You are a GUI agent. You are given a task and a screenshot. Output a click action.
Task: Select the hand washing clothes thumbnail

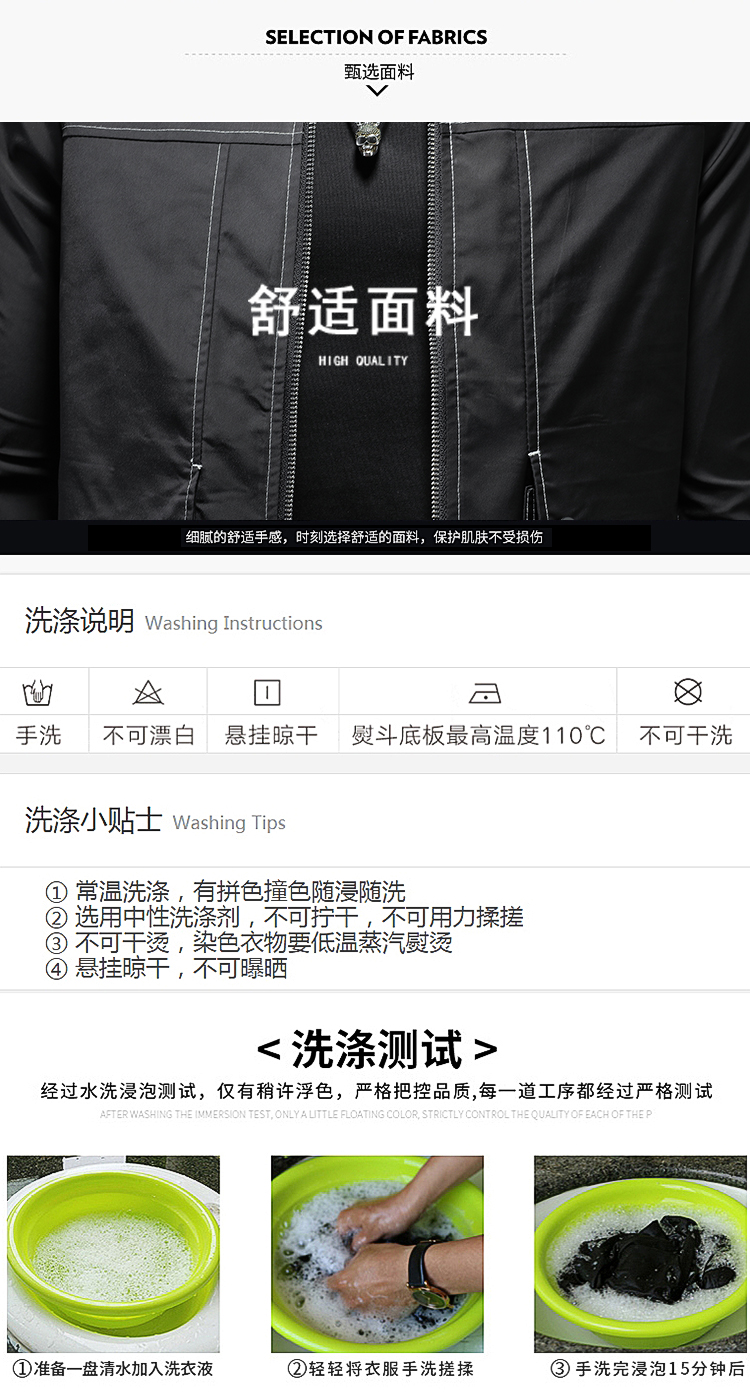coord(377,1254)
